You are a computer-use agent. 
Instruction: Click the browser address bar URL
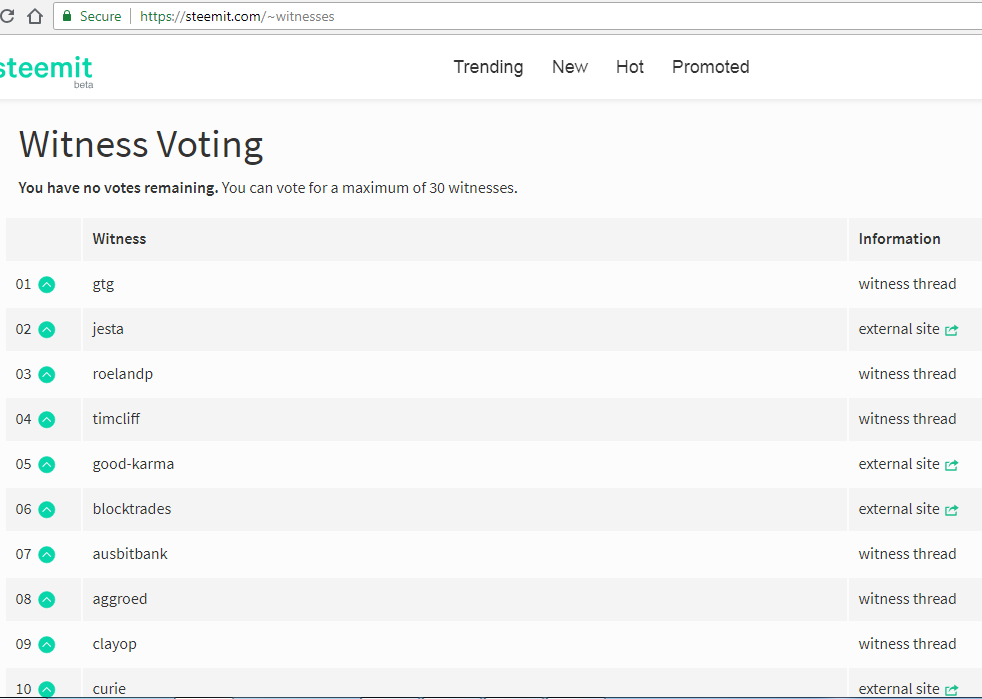click(x=237, y=16)
